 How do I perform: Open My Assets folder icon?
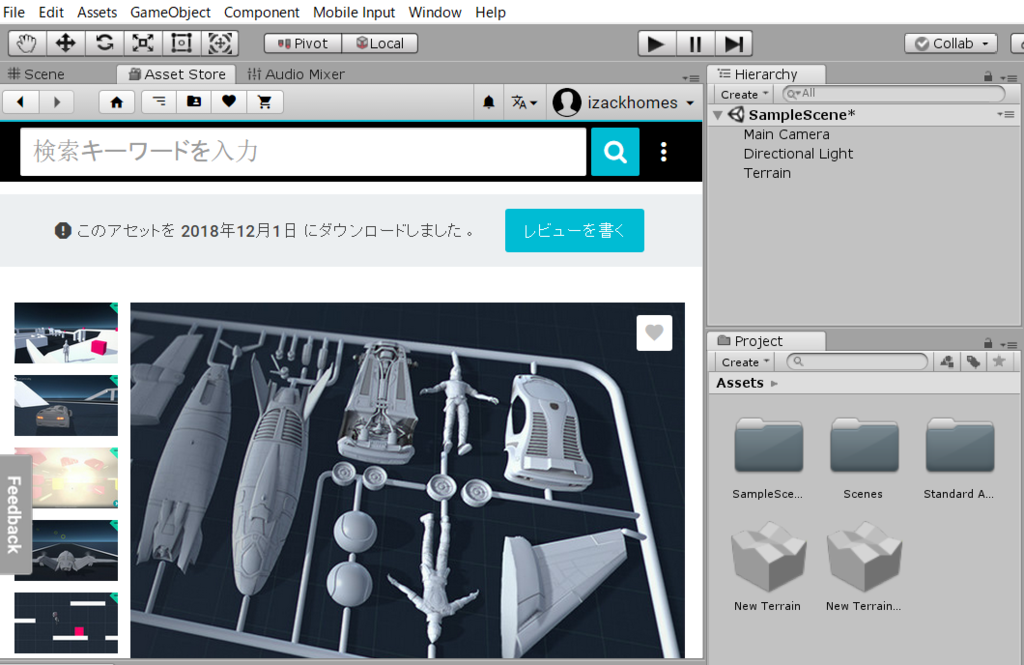click(x=194, y=102)
